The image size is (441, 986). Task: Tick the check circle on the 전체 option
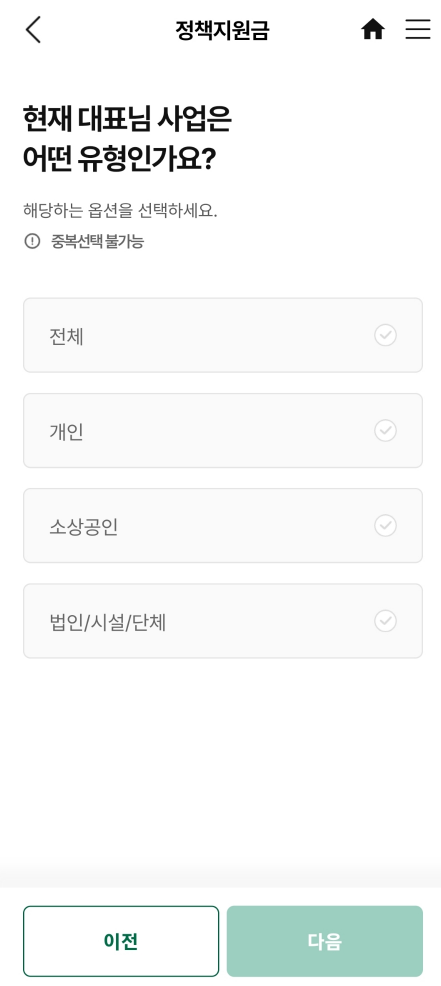coord(386,335)
